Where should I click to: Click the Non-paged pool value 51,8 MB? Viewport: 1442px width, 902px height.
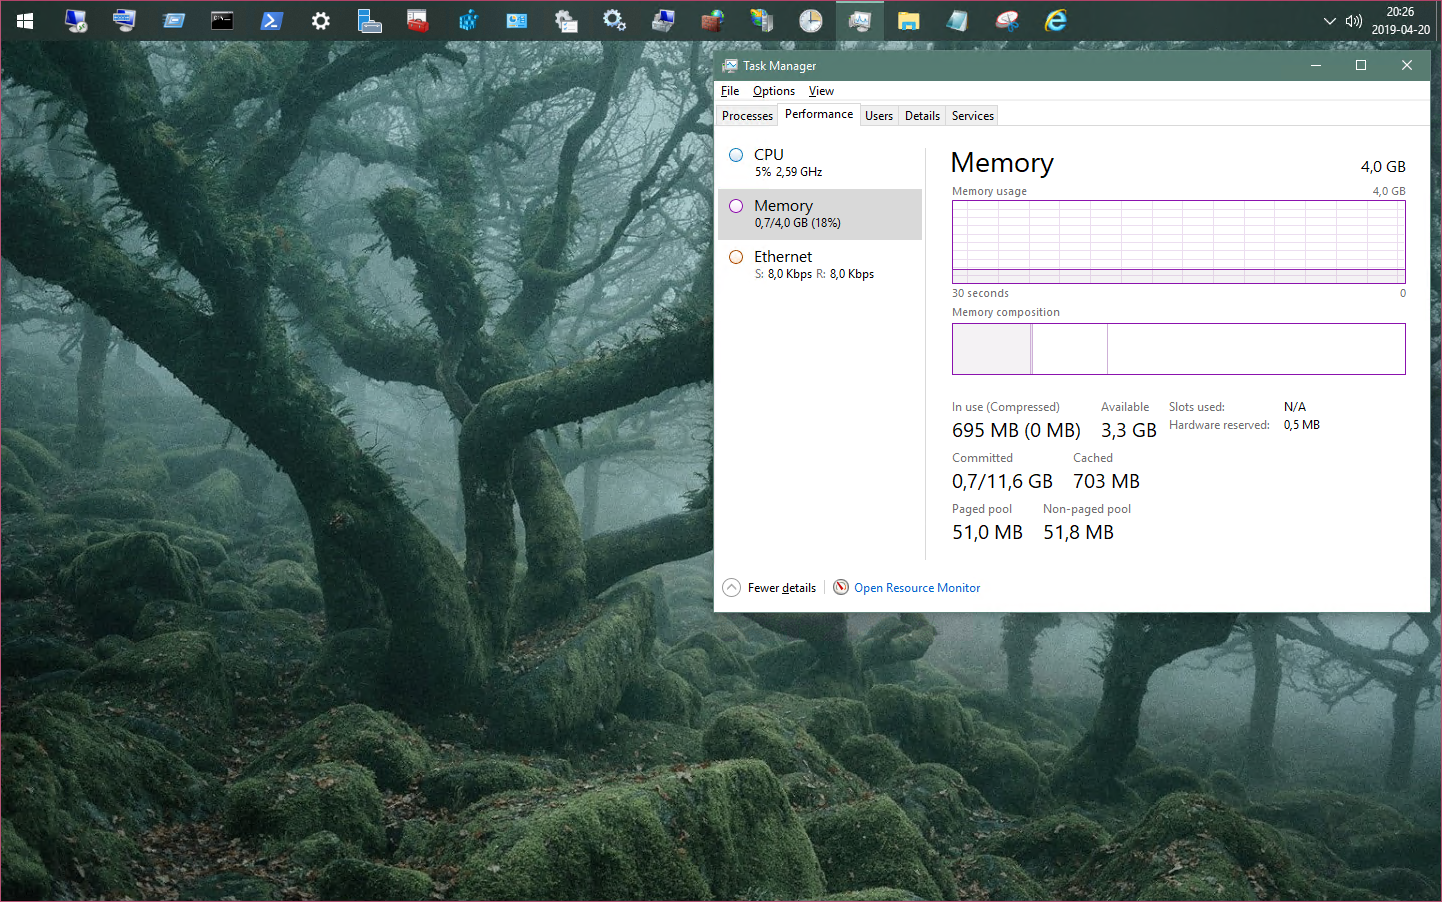[x=1078, y=532]
